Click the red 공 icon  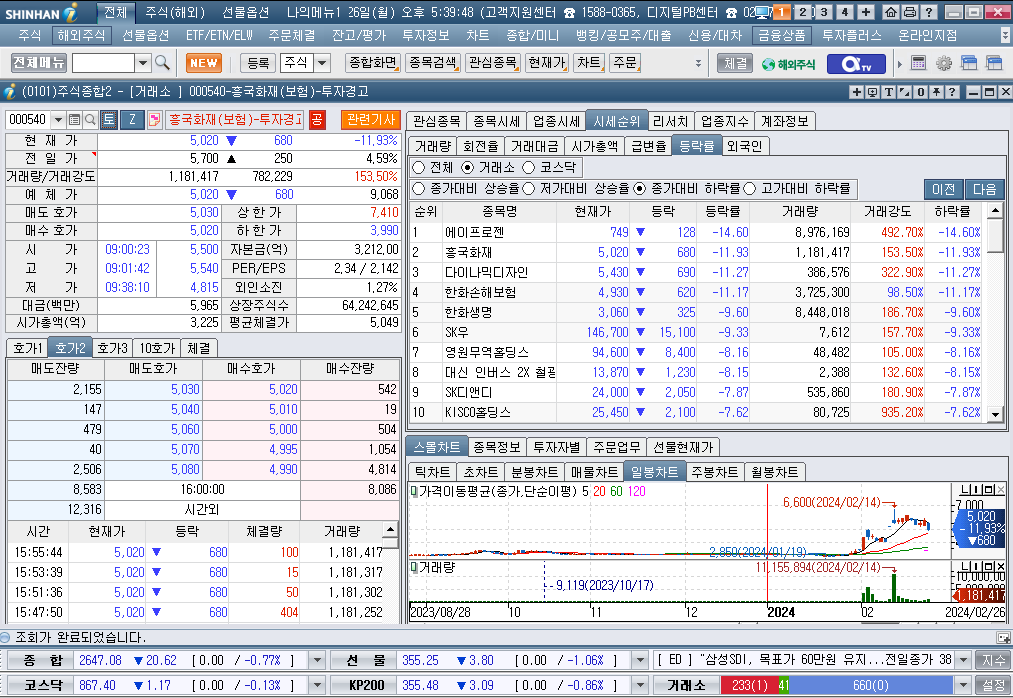point(317,120)
